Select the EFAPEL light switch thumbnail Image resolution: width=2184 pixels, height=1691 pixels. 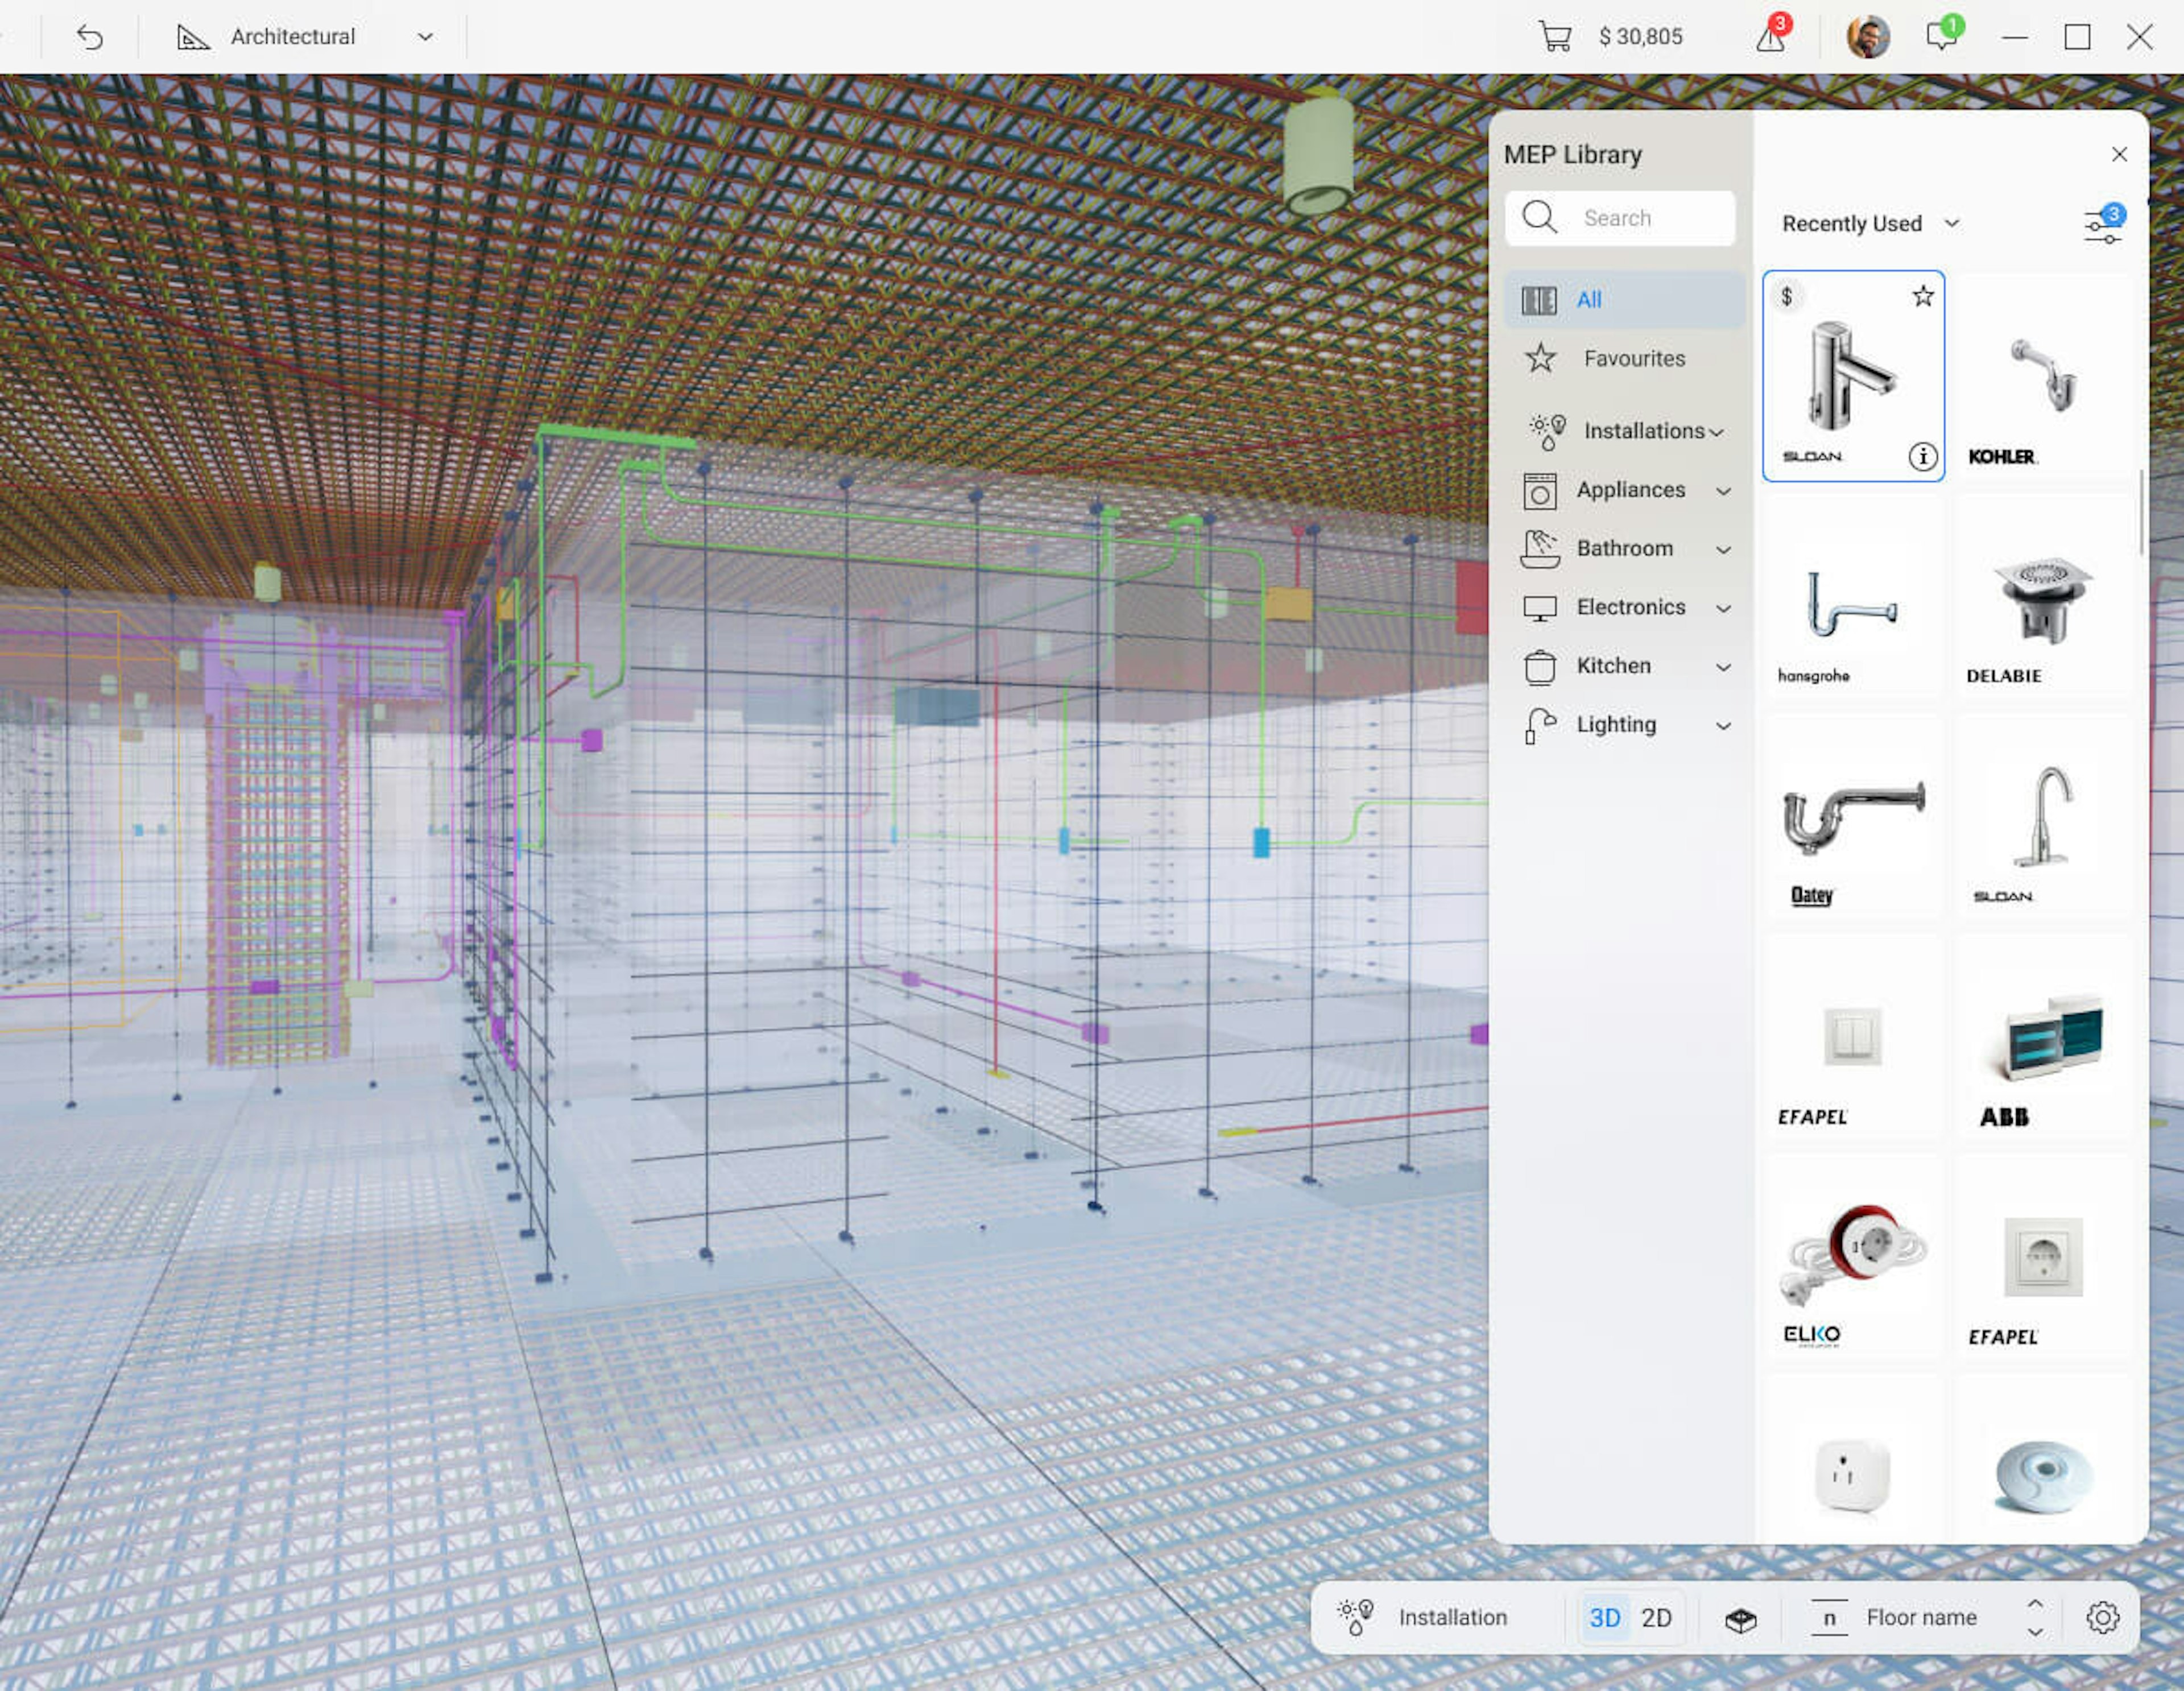[x=1853, y=1038]
